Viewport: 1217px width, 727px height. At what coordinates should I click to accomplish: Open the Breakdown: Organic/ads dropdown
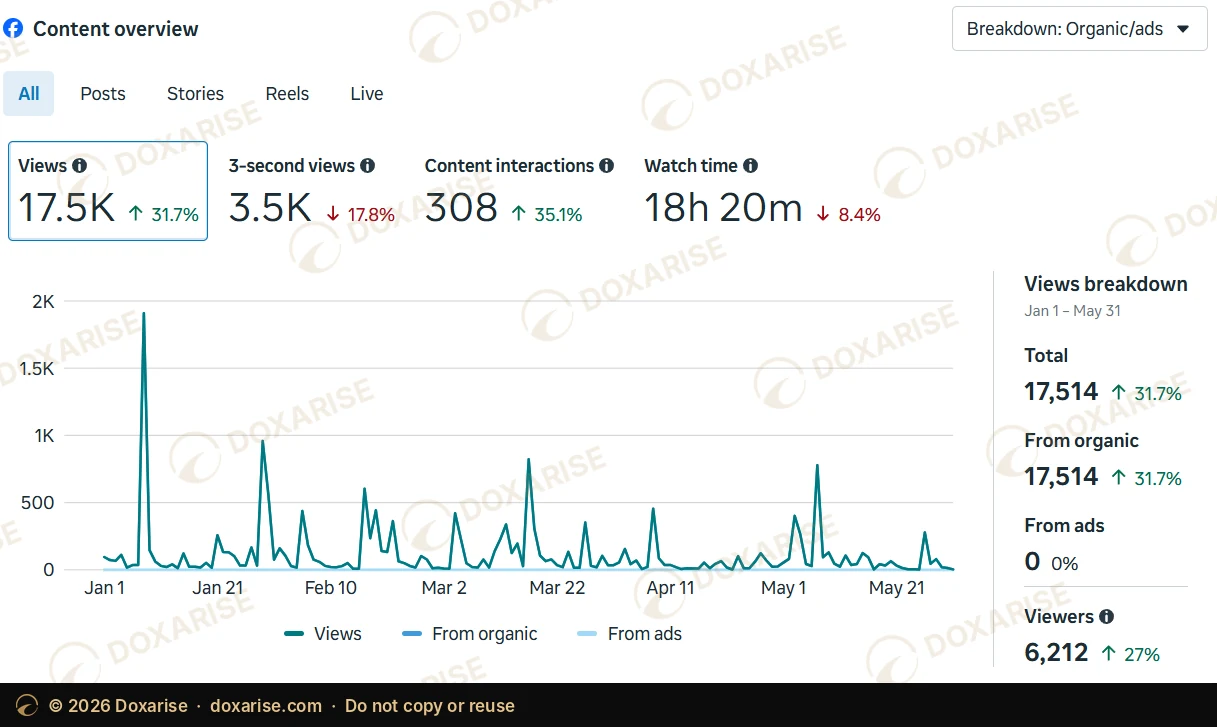point(1079,29)
